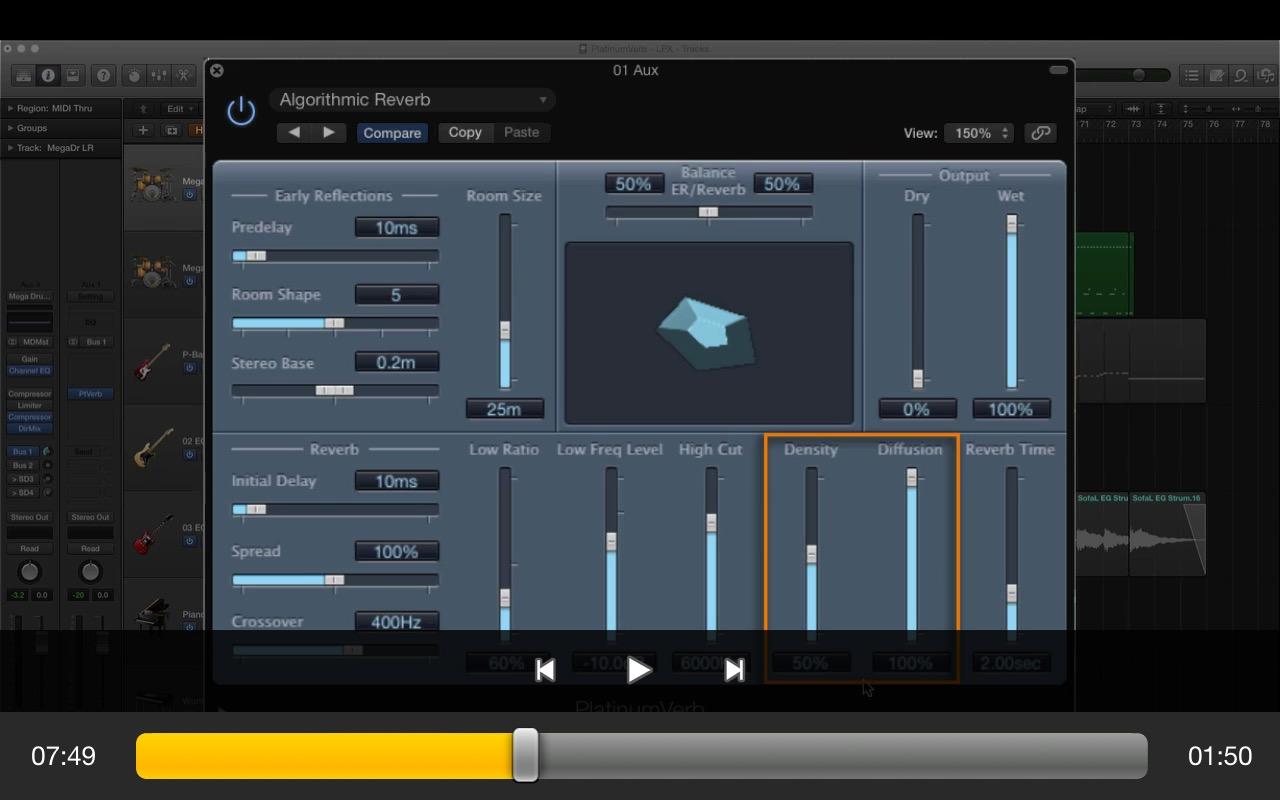Open the View 150% size dropdown
The height and width of the screenshot is (800, 1280).
click(x=979, y=133)
